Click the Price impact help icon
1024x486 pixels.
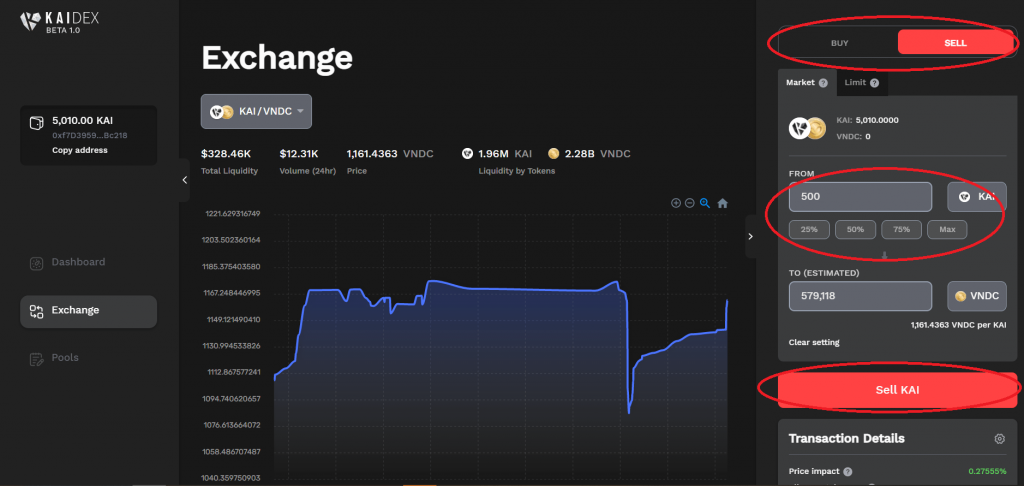[x=848, y=471]
